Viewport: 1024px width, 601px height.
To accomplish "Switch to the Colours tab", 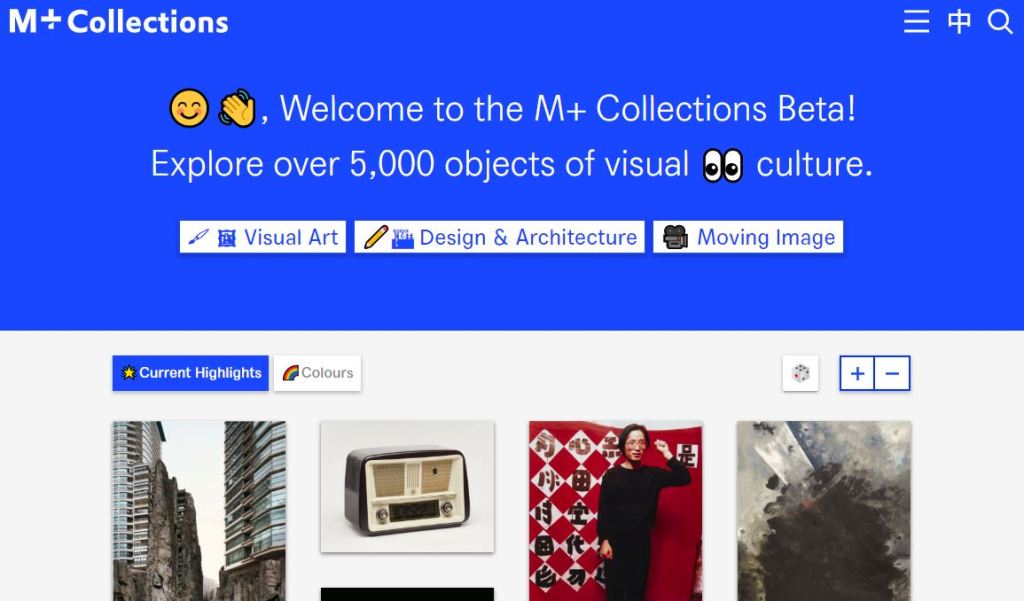I will pyautogui.click(x=317, y=373).
